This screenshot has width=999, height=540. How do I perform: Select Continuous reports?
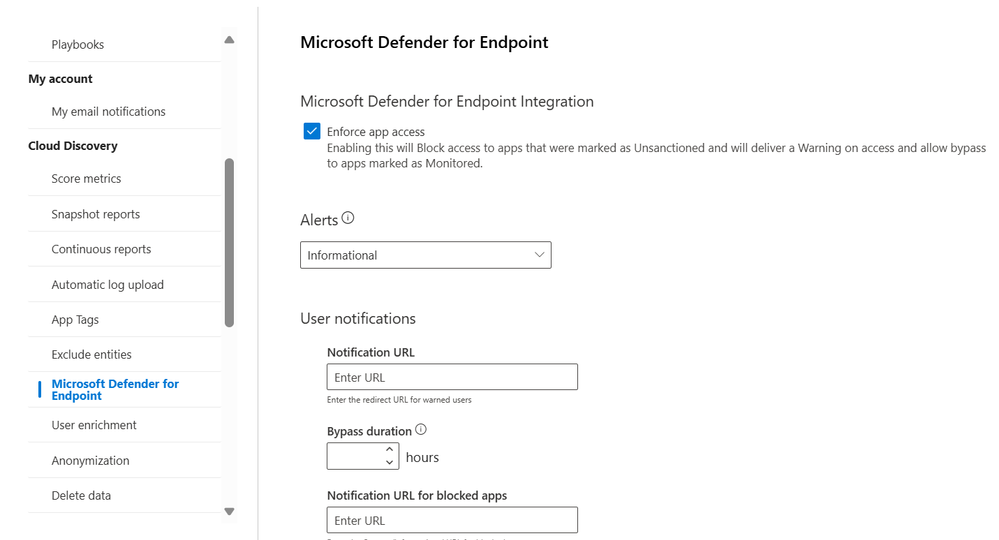(x=101, y=249)
